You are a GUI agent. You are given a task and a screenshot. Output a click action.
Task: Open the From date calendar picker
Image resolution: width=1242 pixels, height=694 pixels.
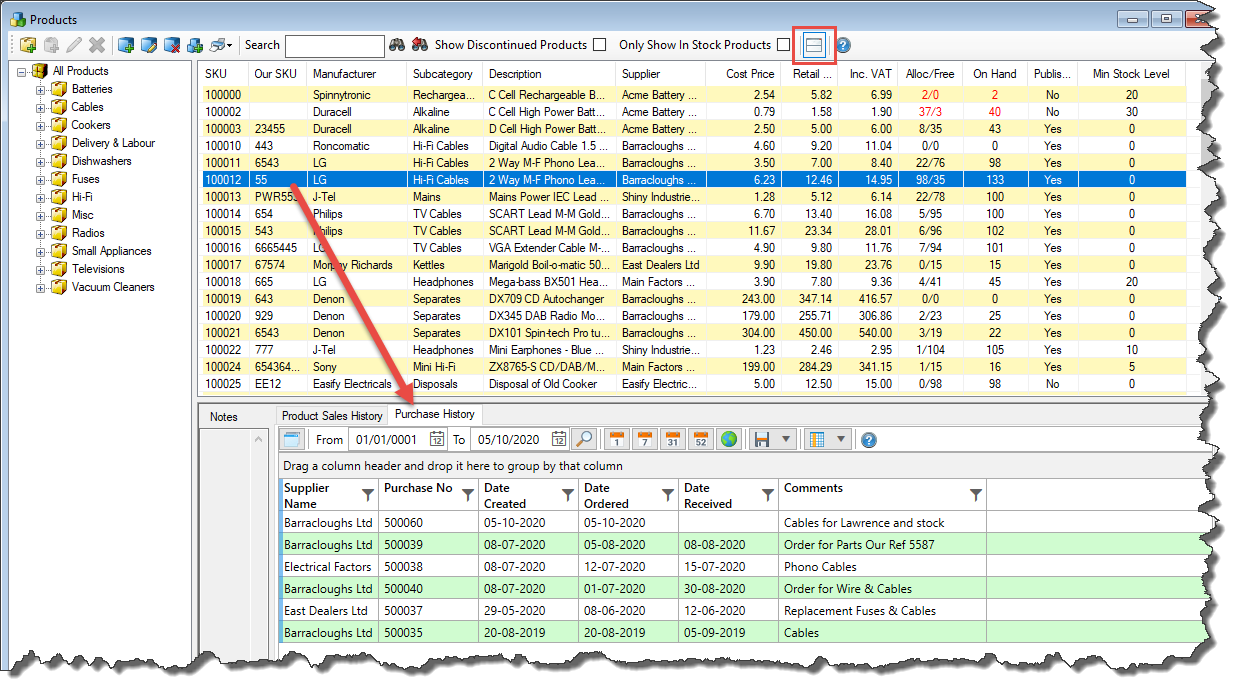[437, 439]
